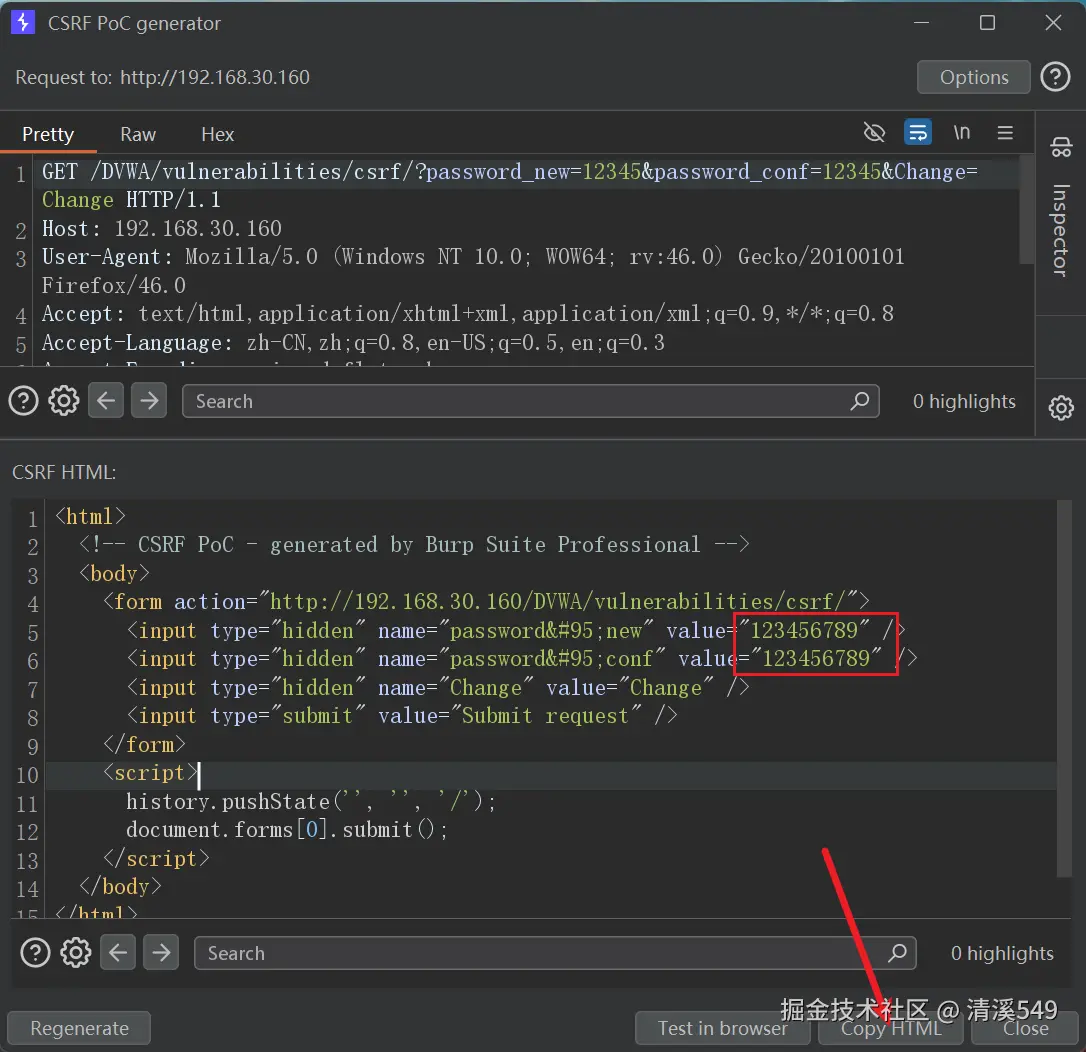Click the GET request first line
This screenshot has height=1052, width=1086.
510,186
